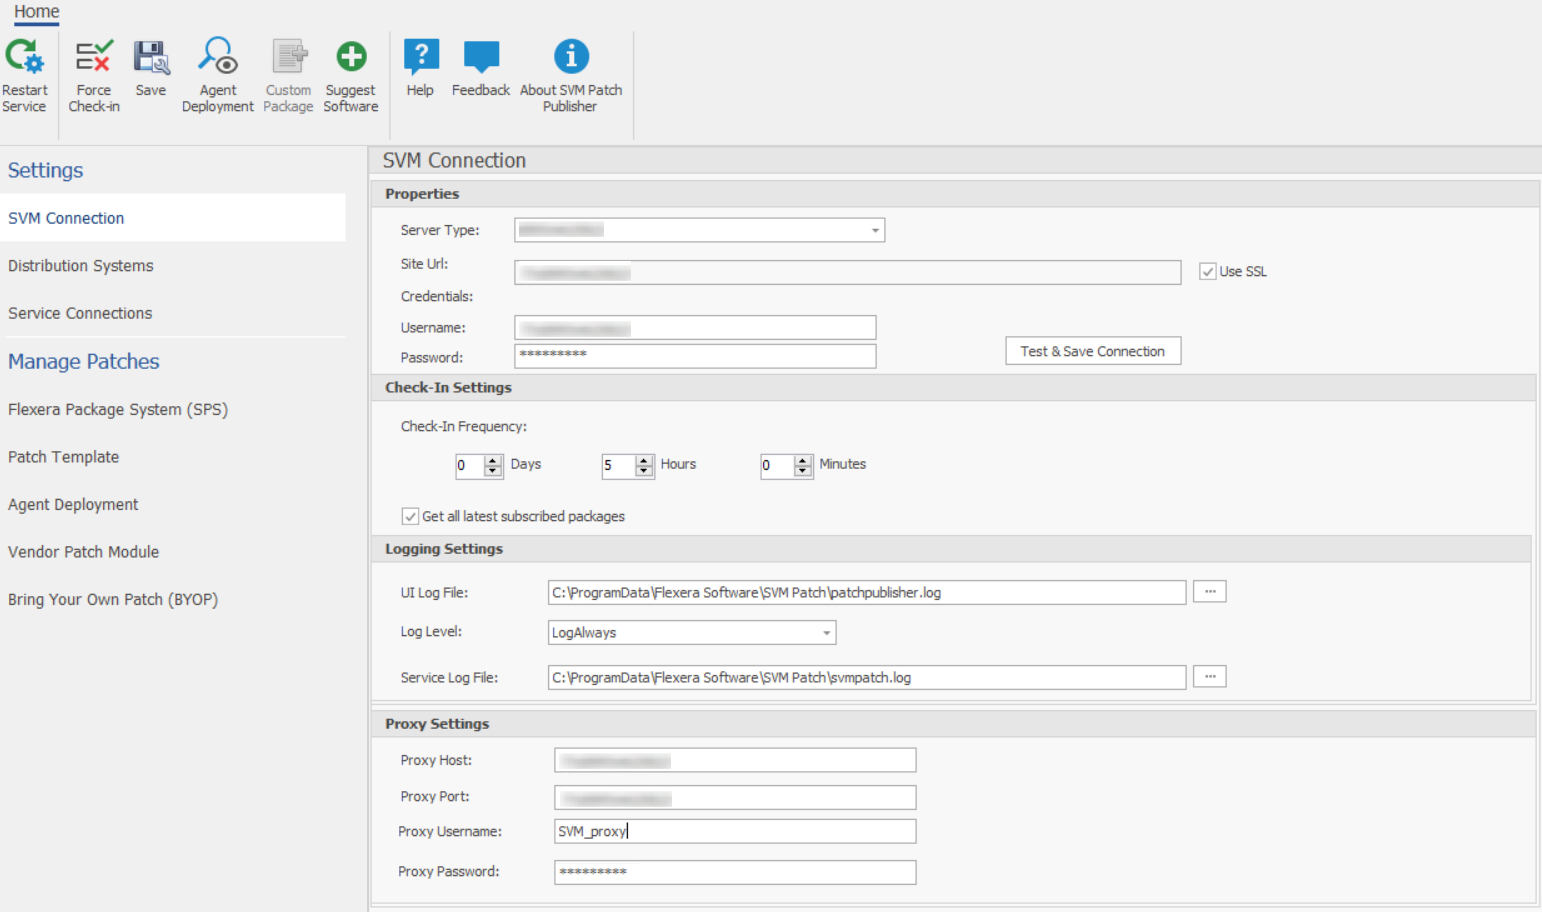1542x912 pixels.
Task: Uncheck Get all latest subscribed packages
Action: click(x=410, y=517)
